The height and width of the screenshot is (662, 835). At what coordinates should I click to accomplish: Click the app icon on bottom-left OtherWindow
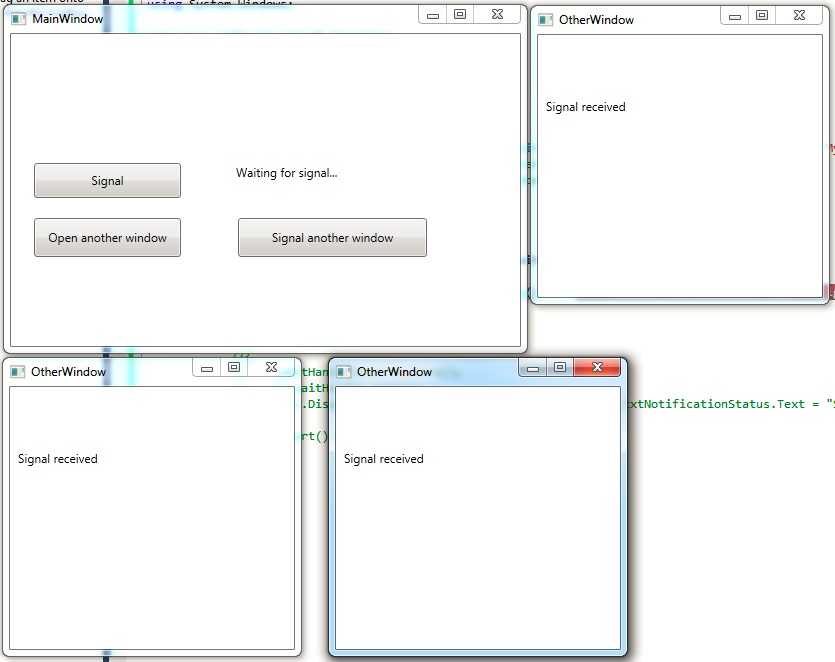click(x=17, y=371)
